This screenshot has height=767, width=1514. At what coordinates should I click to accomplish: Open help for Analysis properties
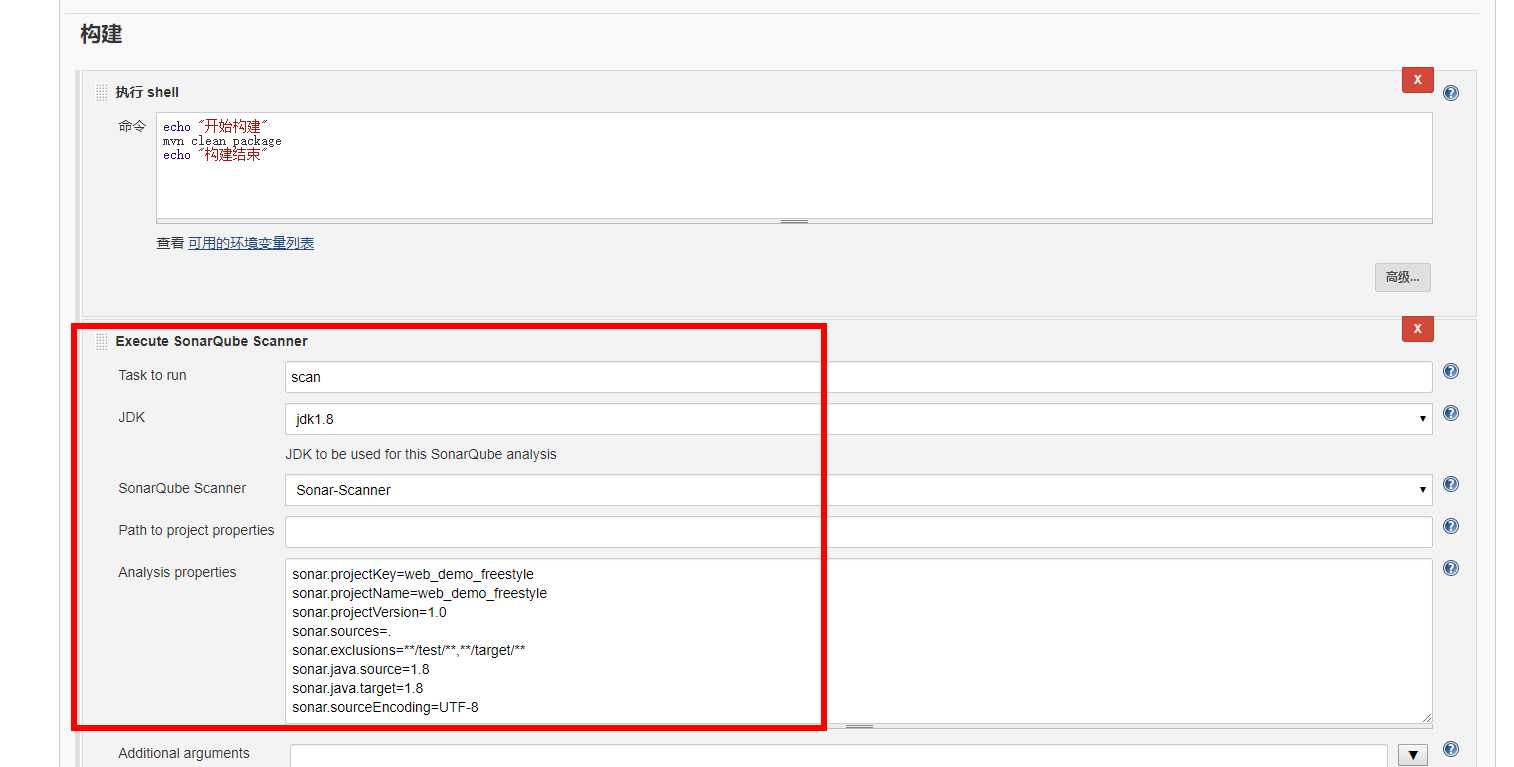1451,568
